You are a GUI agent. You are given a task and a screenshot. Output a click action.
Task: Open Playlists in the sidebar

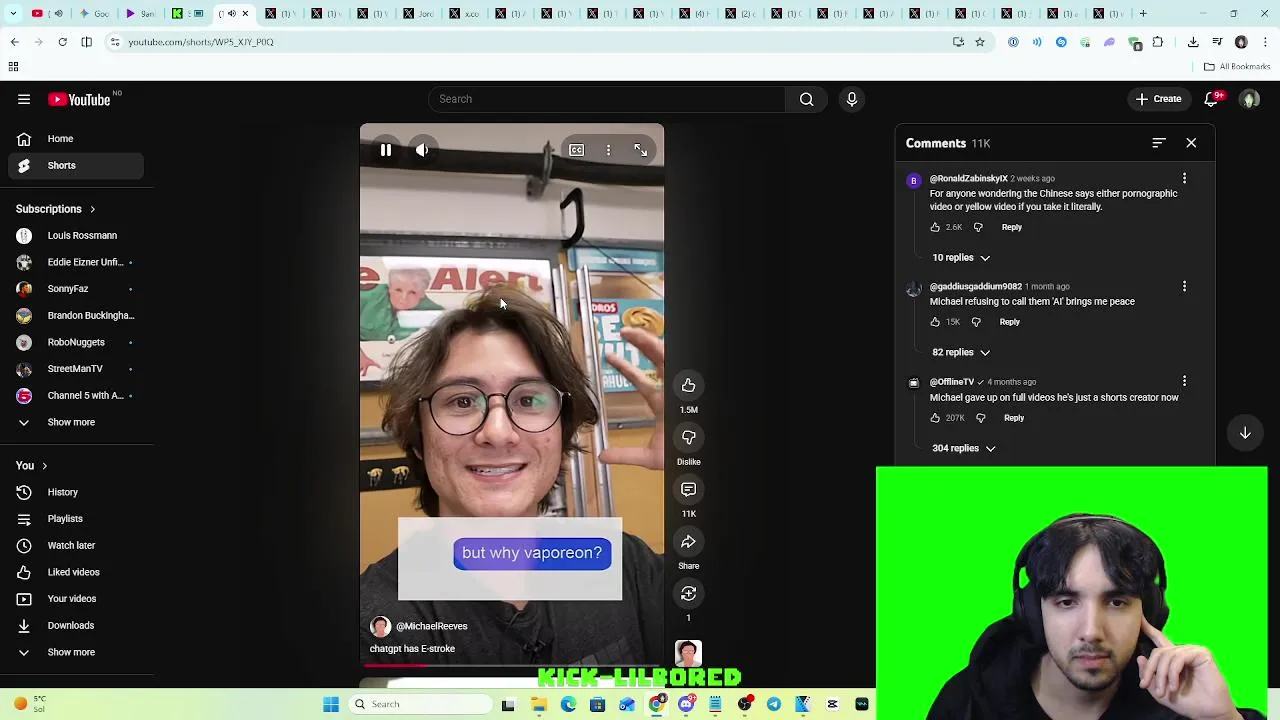tap(76, 519)
